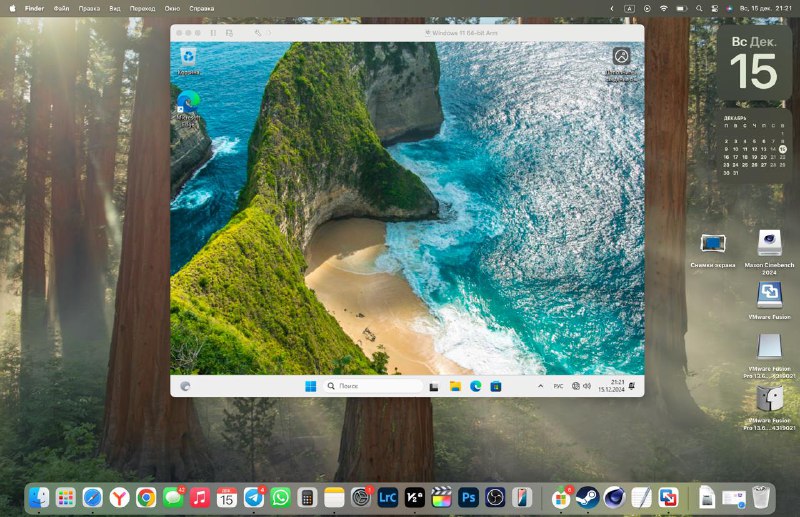Open the Recycle Bin on Windows desktop

(188, 61)
